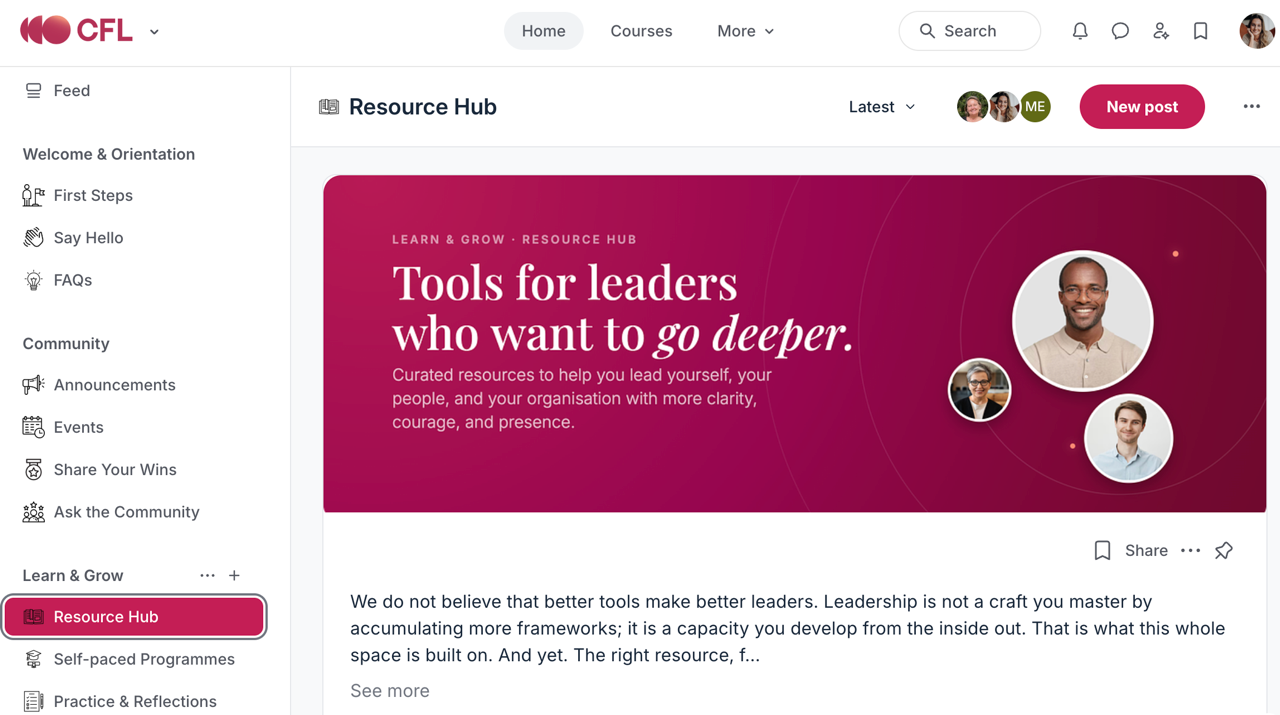
Task: Click the CFL logo
Action: [x=76, y=31]
